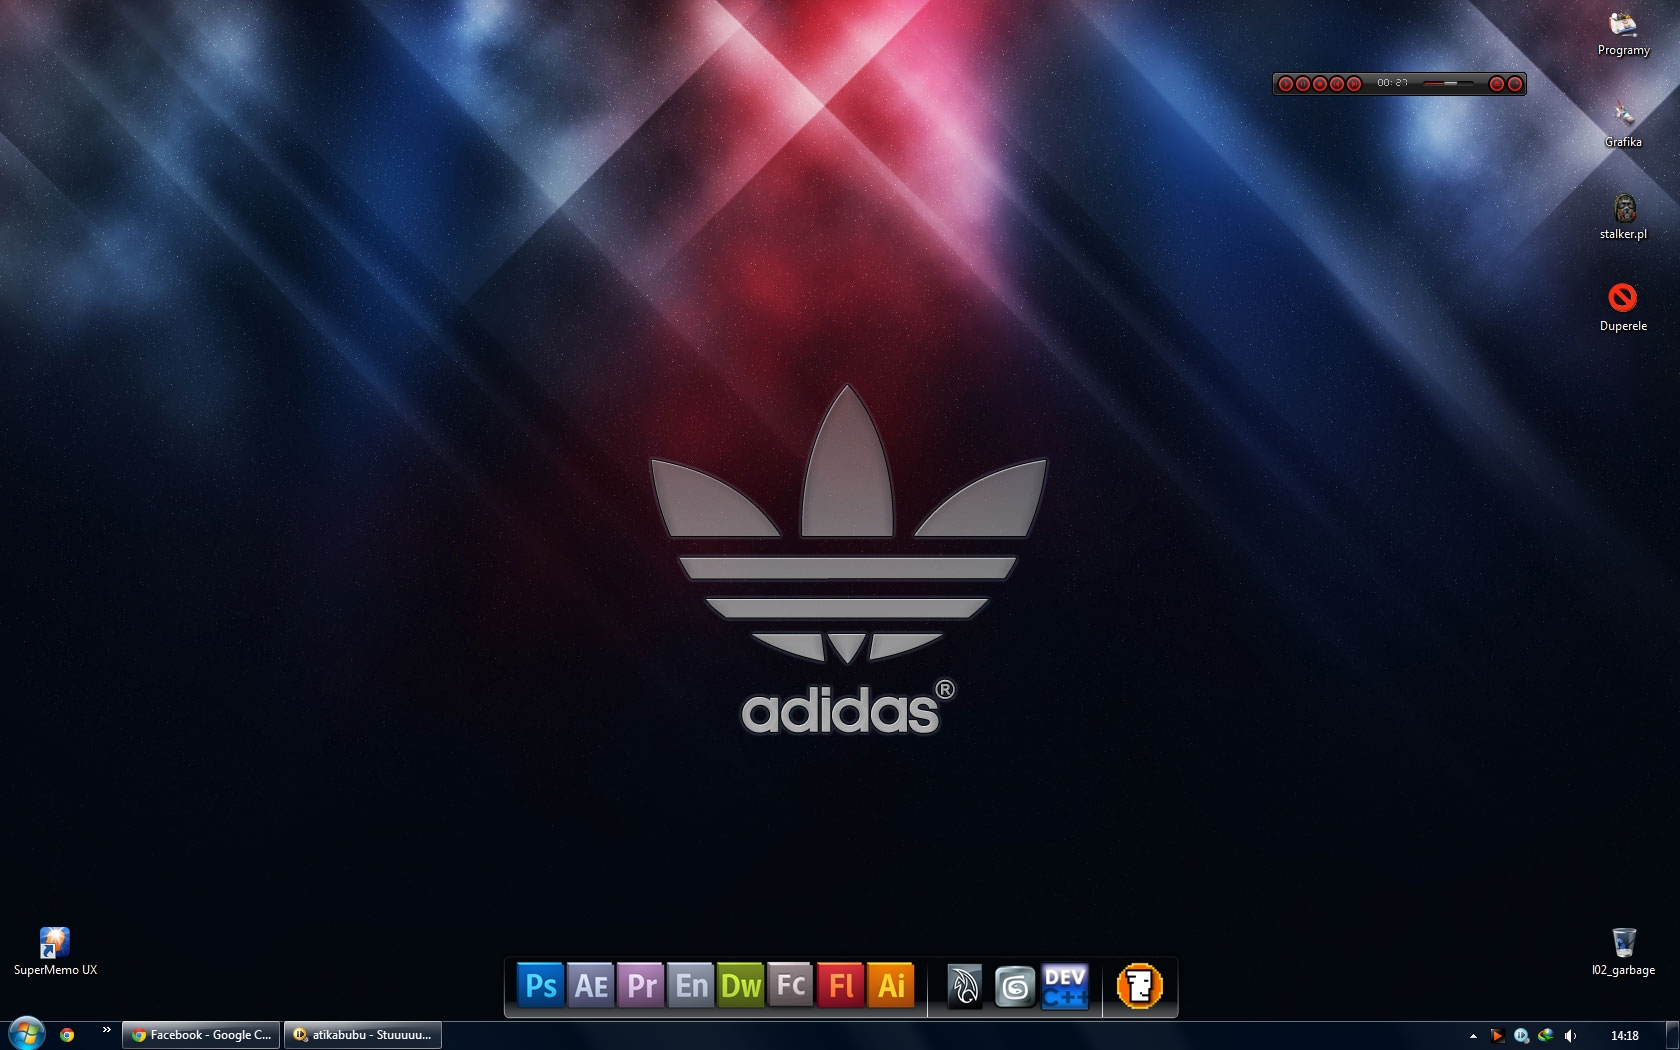Select the stalker.pl desktop icon

point(1623,217)
